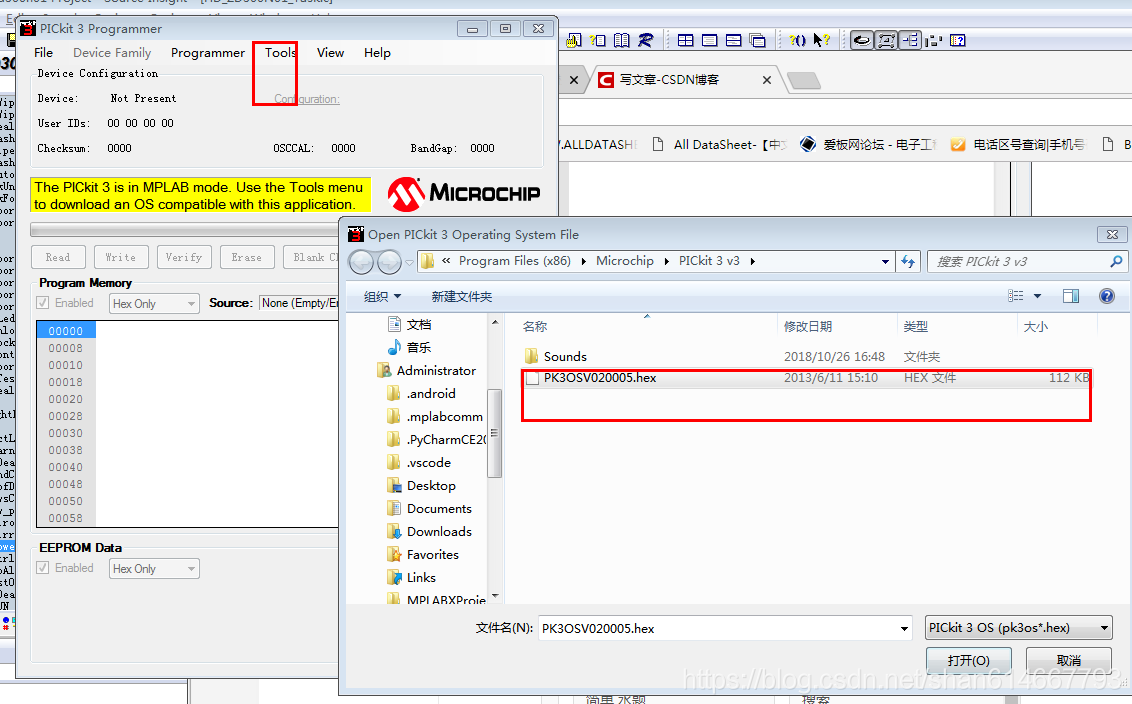Open the Programmer menu
Image resolution: width=1132 pixels, height=704 pixels.
pos(208,53)
